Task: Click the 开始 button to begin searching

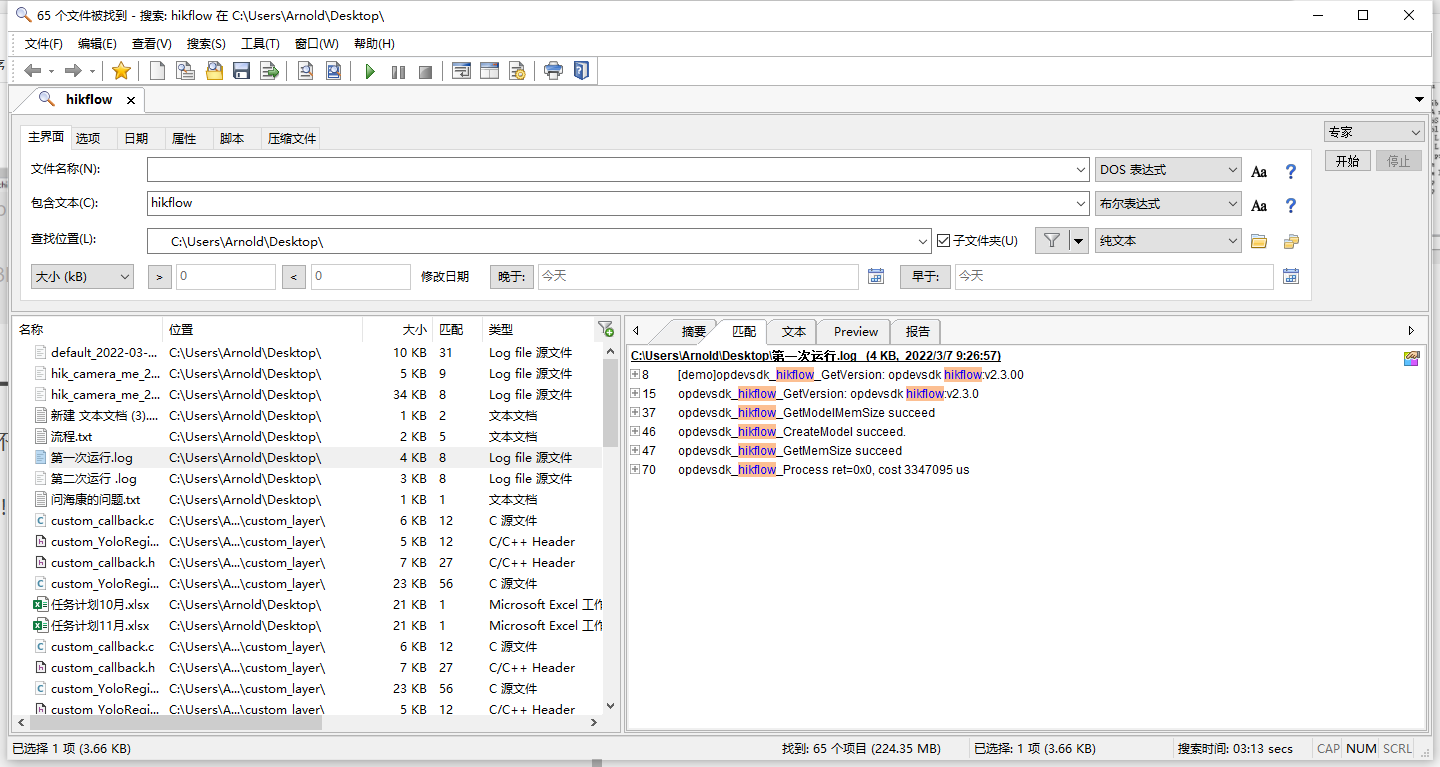Action: (x=1347, y=160)
